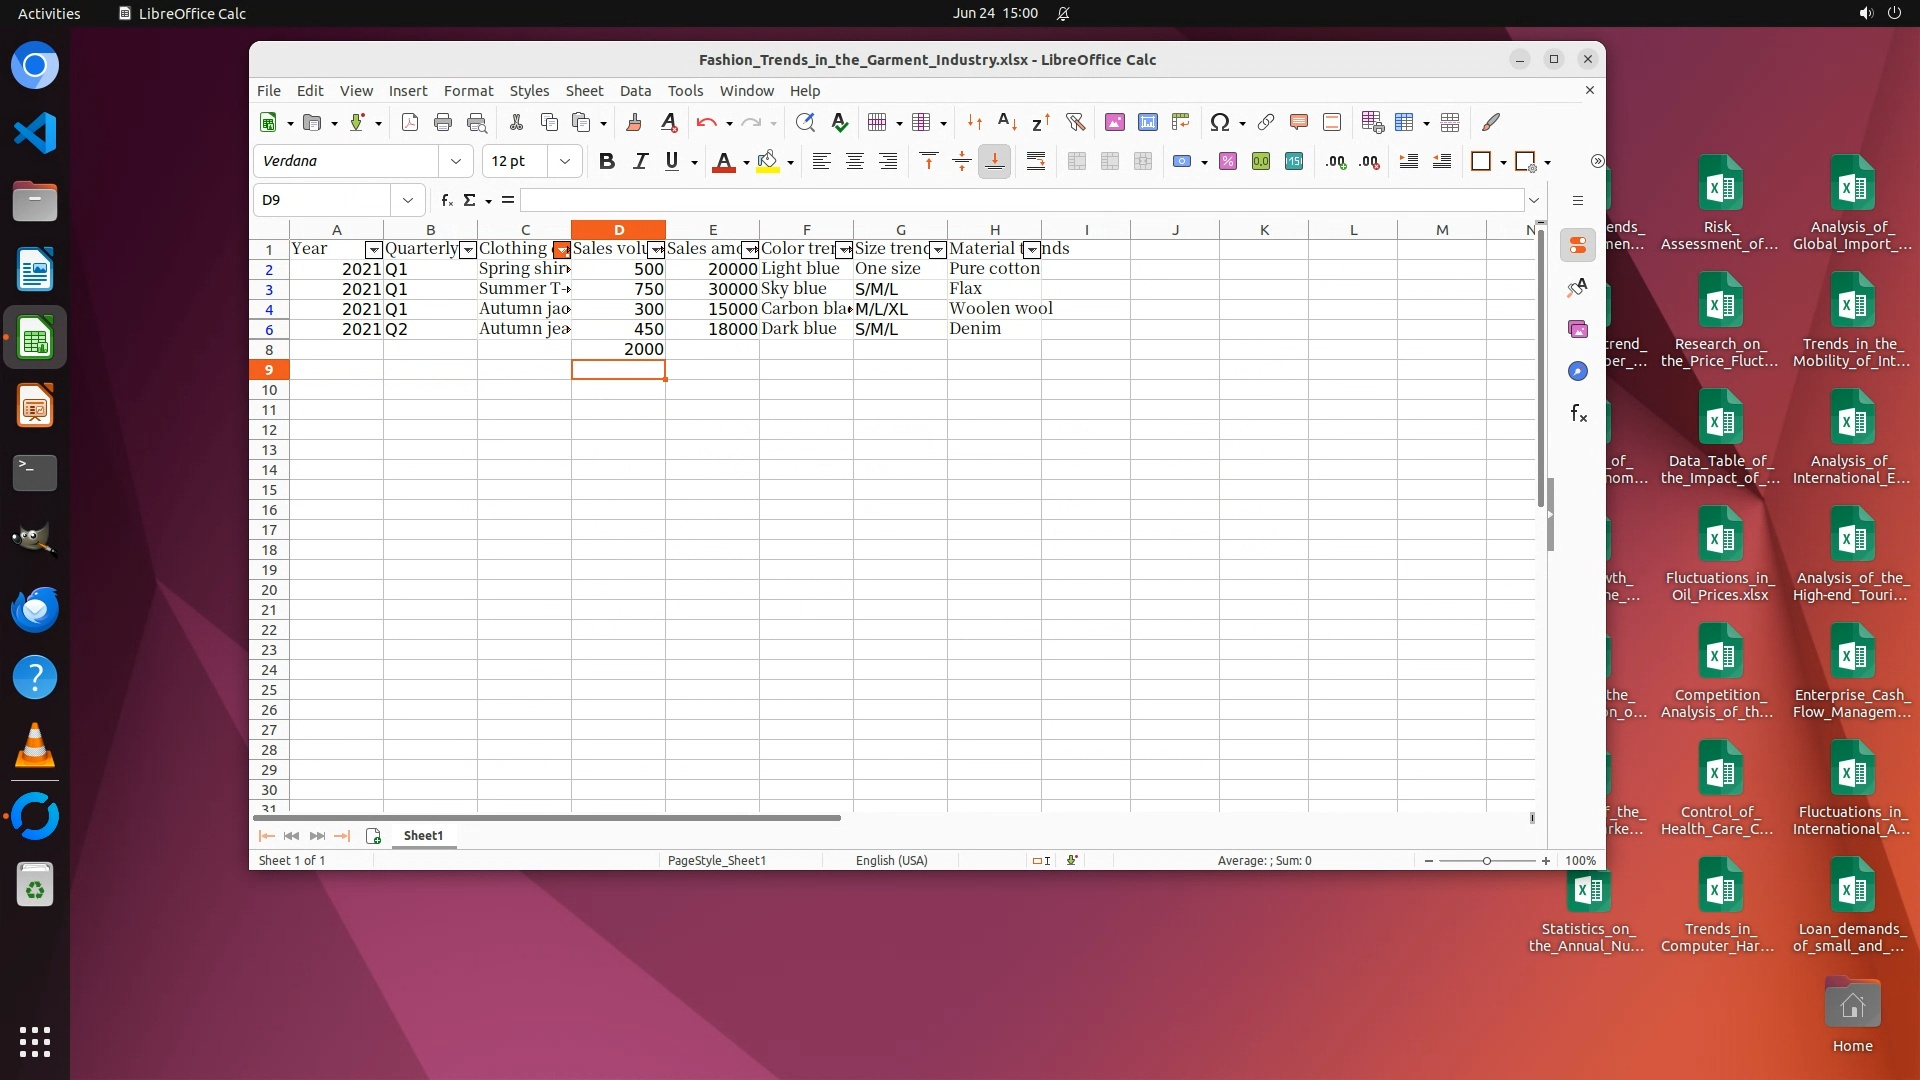The height and width of the screenshot is (1080, 1920).
Task: Open the Data menu
Action: [635, 90]
